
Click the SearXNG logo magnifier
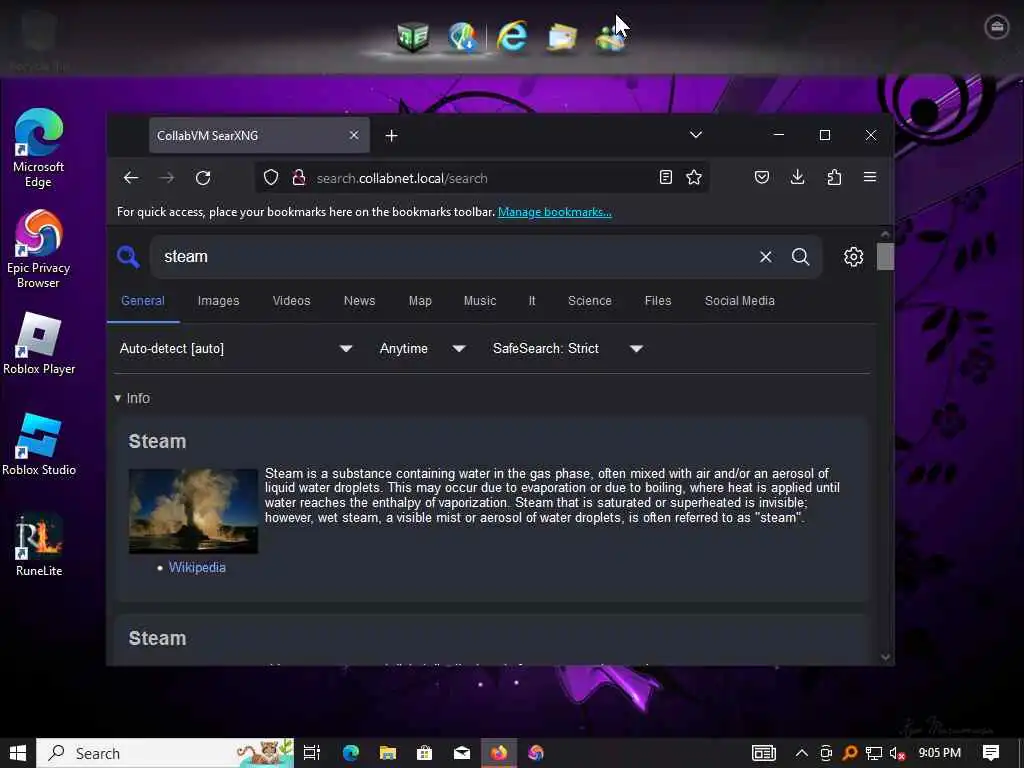[129, 257]
